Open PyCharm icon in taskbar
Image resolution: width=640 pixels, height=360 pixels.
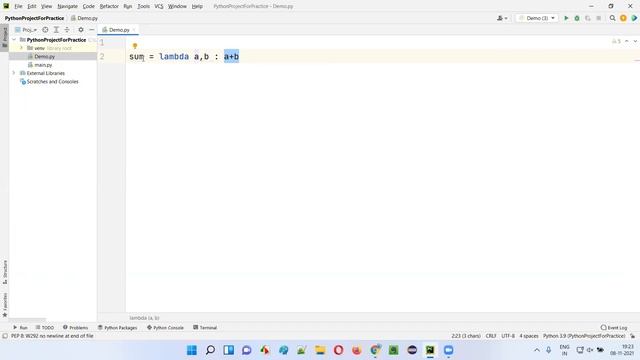pos(430,350)
